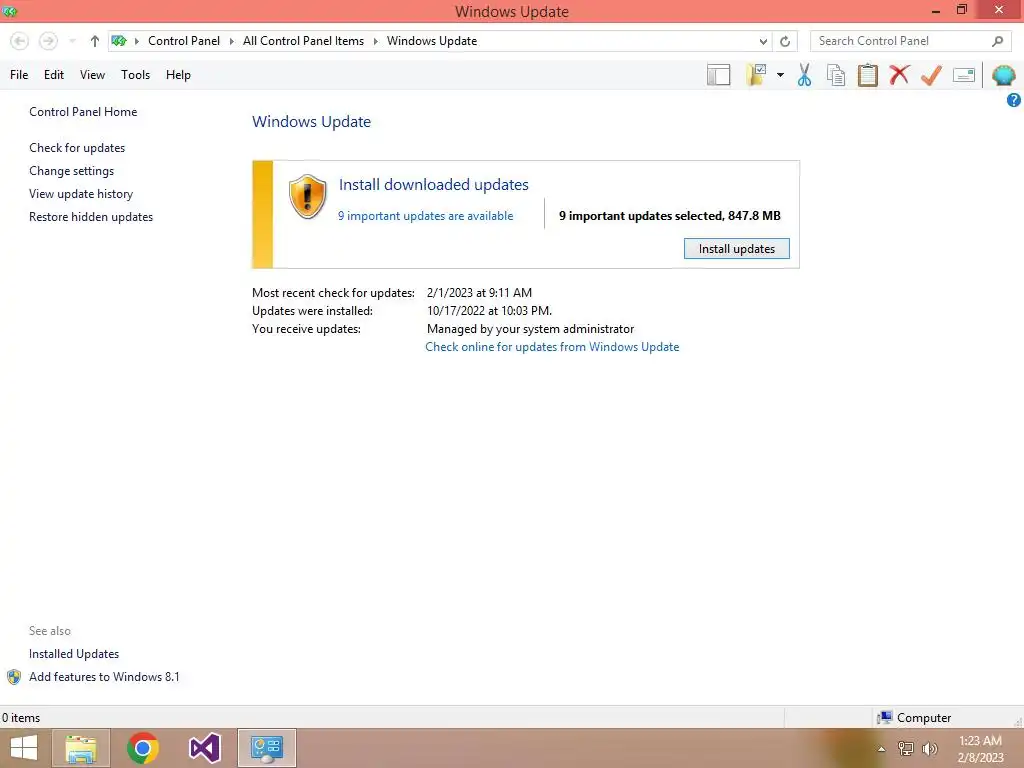The height and width of the screenshot is (768, 1024).
Task: Open Restore hidden updates
Action: (91, 217)
